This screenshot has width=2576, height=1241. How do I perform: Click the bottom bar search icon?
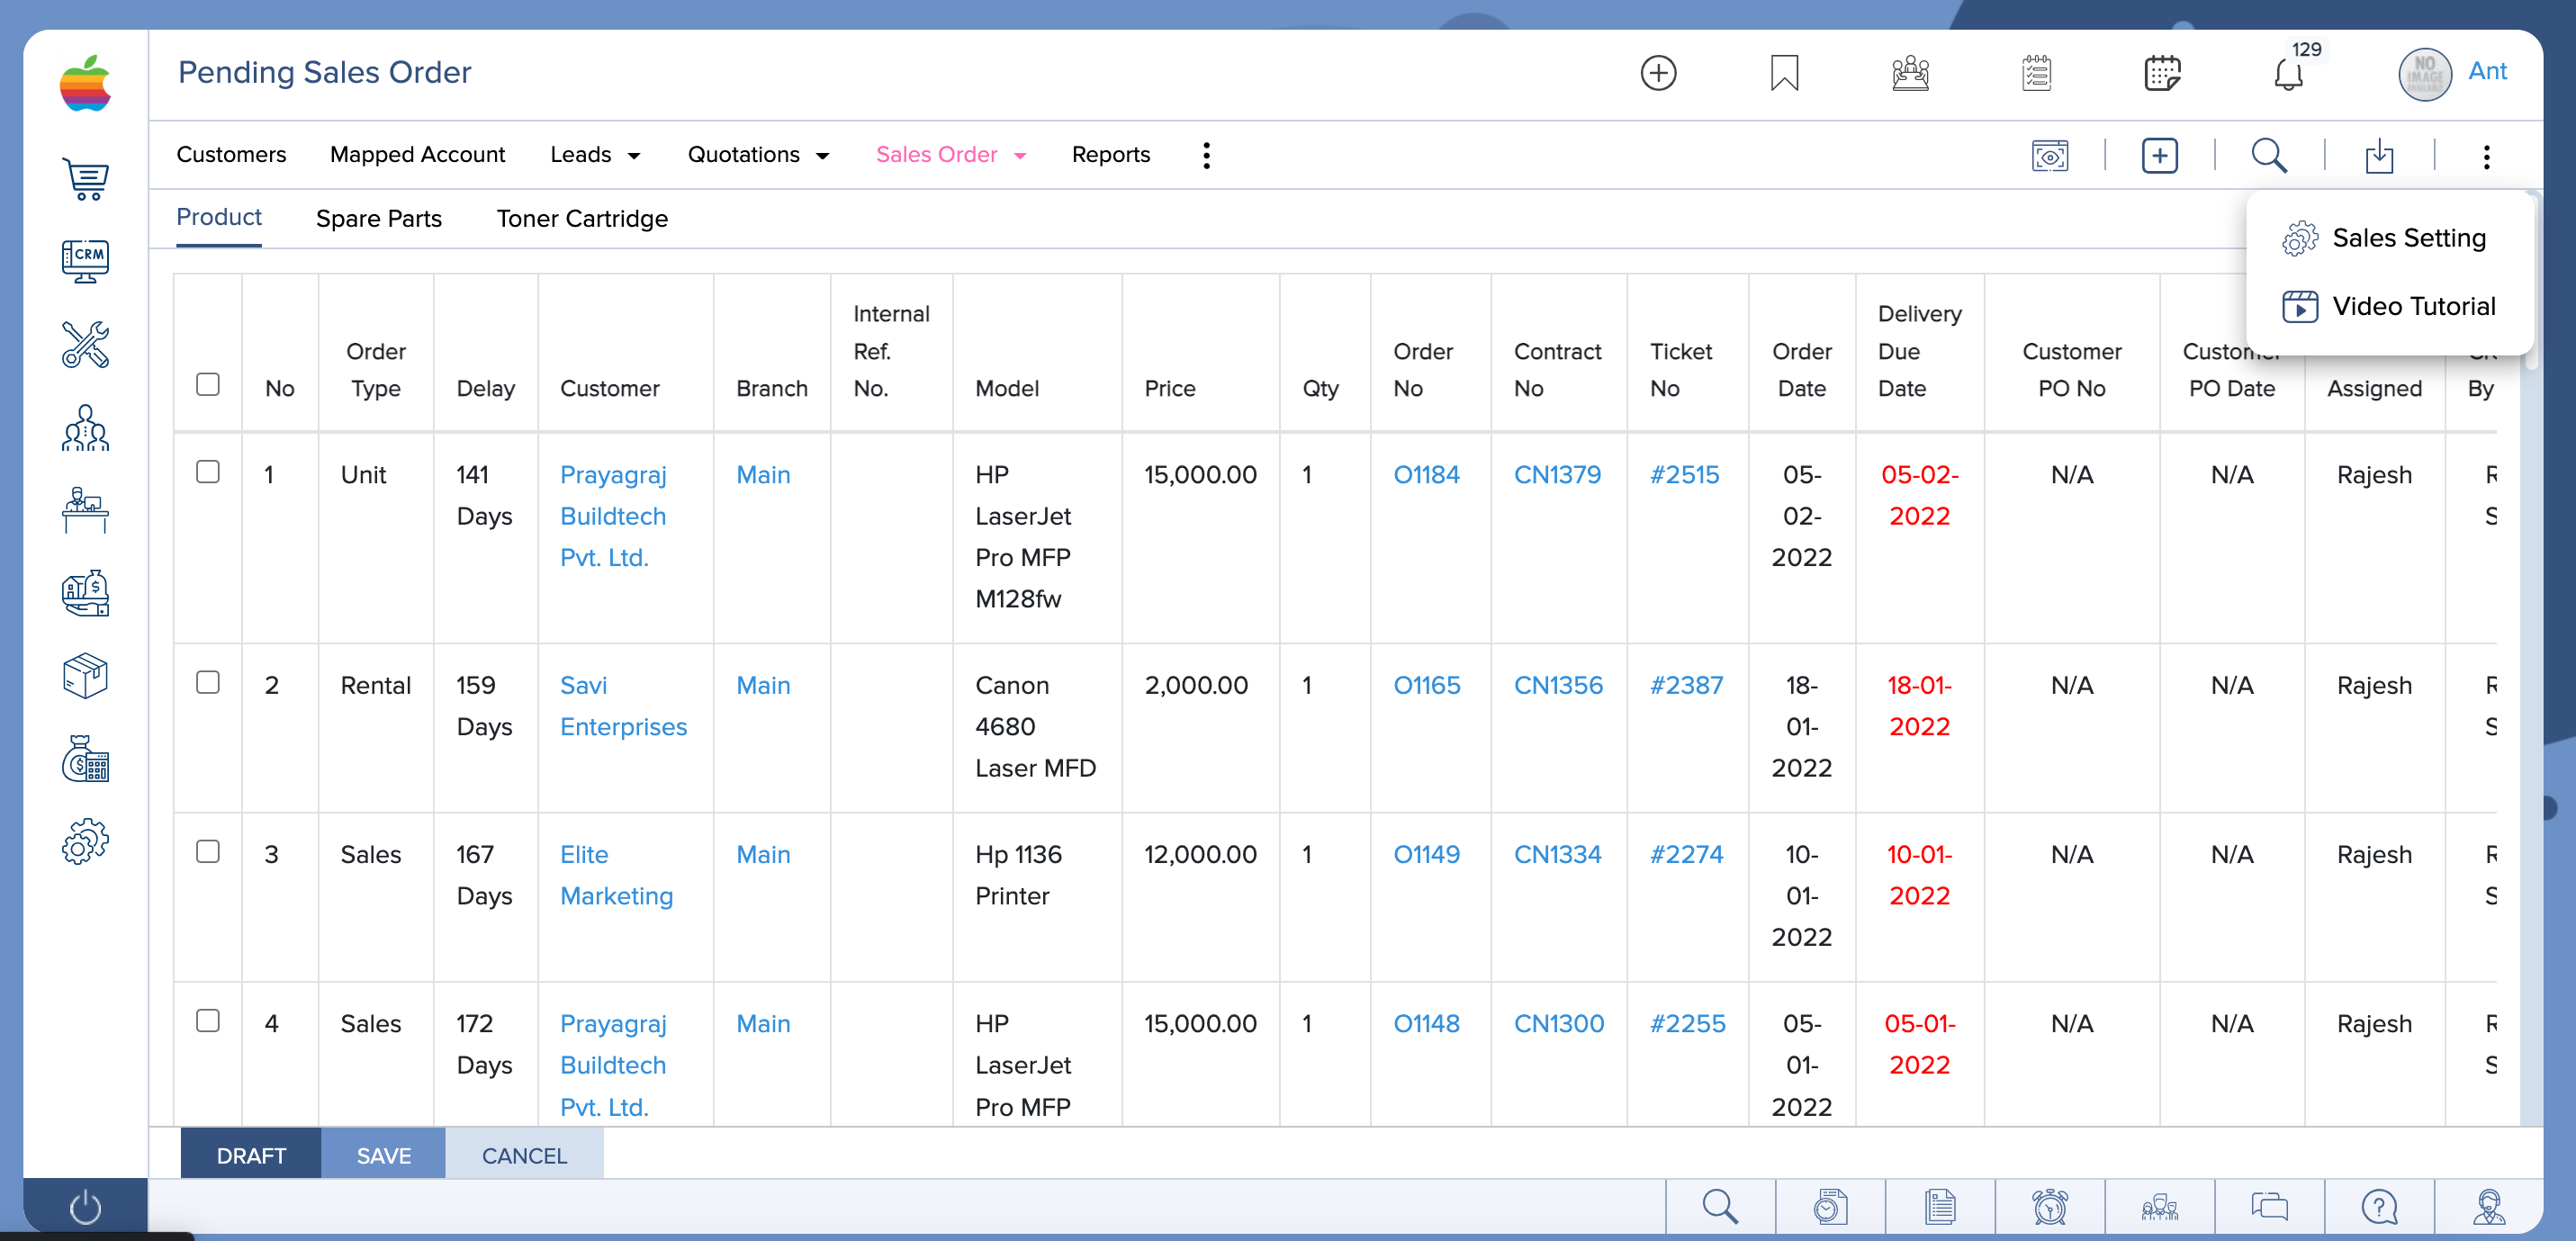[1720, 1207]
